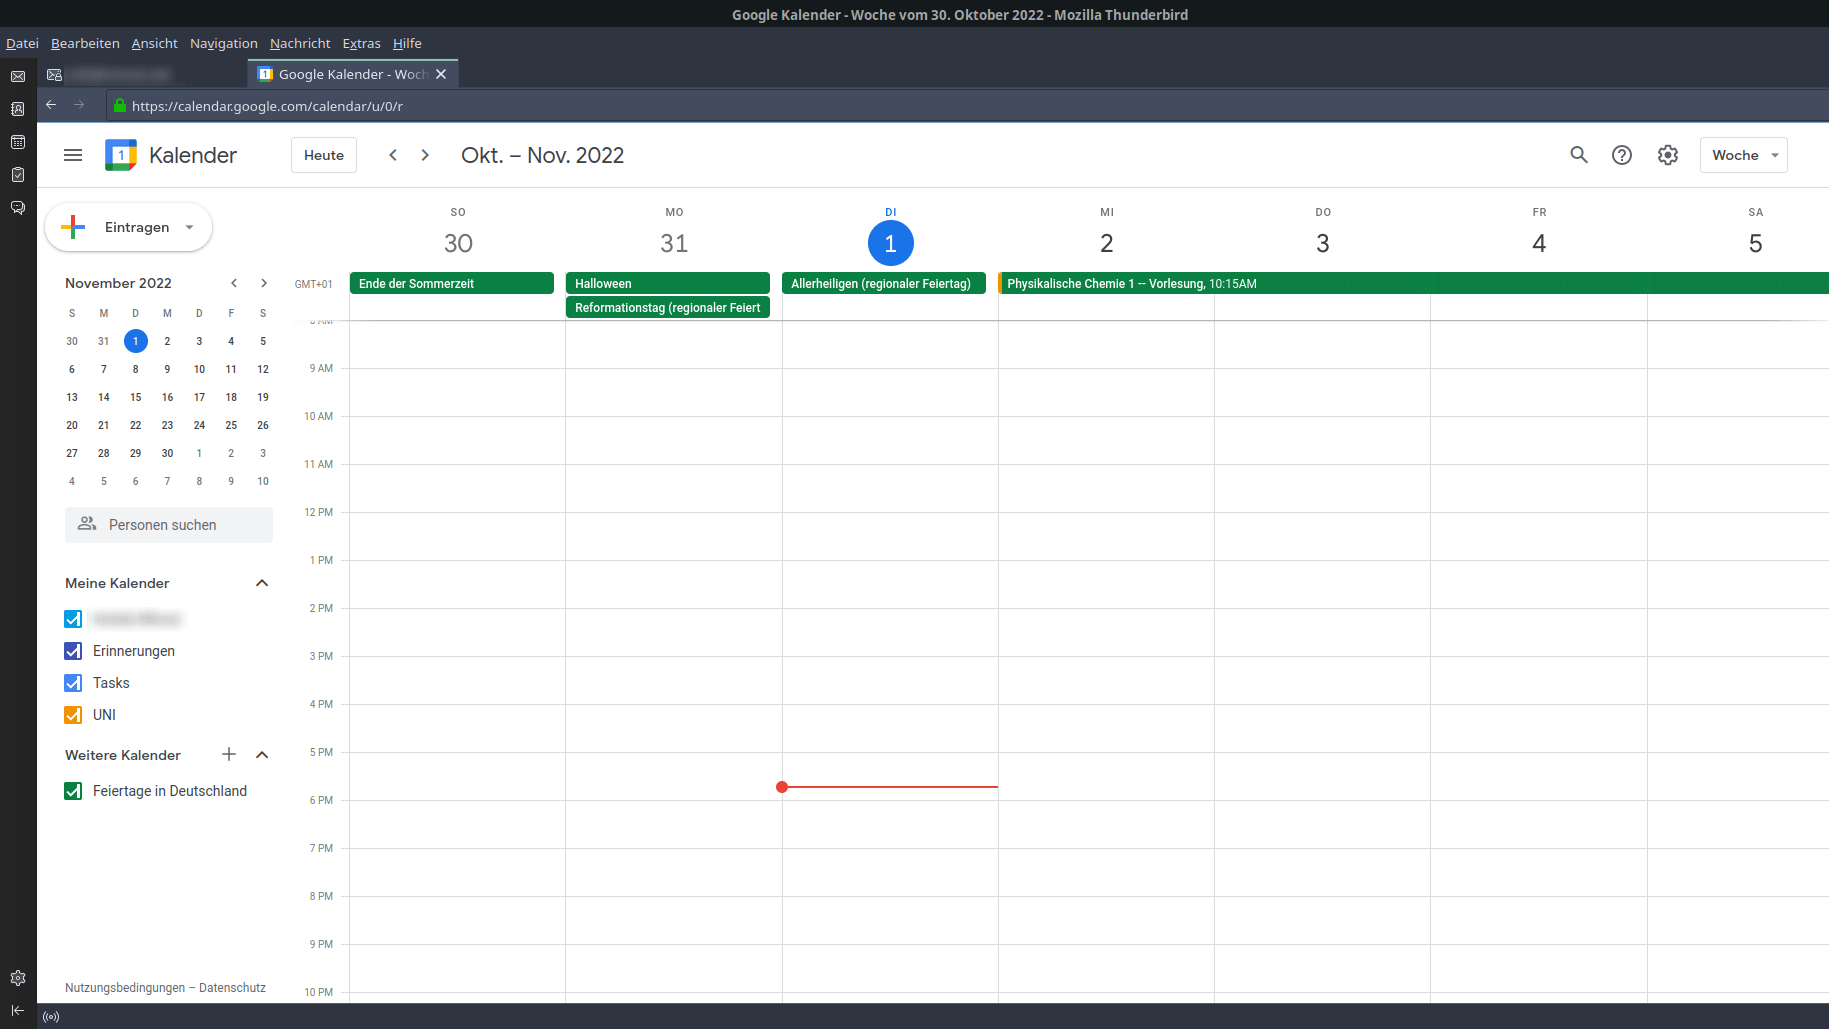Open the Hilfe menu

pyautogui.click(x=407, y=43)
